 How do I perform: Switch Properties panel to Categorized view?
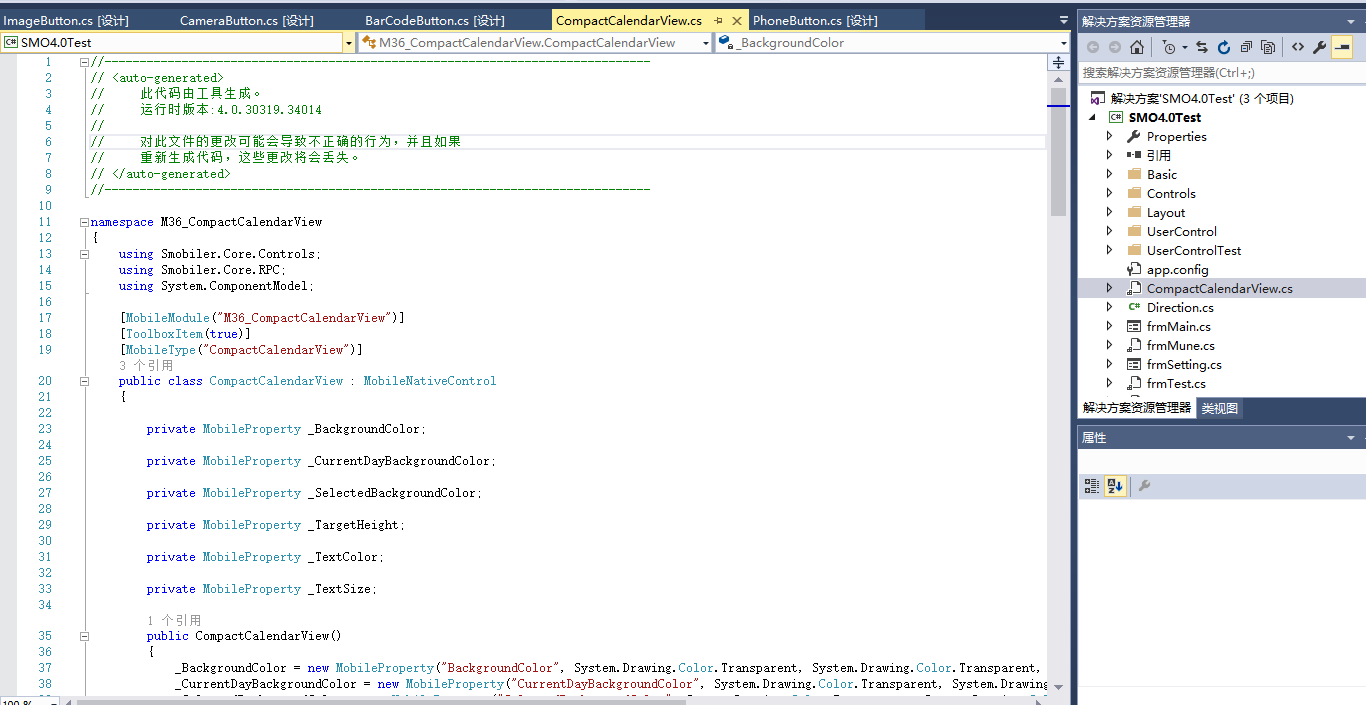click(x=1093, y=486)
